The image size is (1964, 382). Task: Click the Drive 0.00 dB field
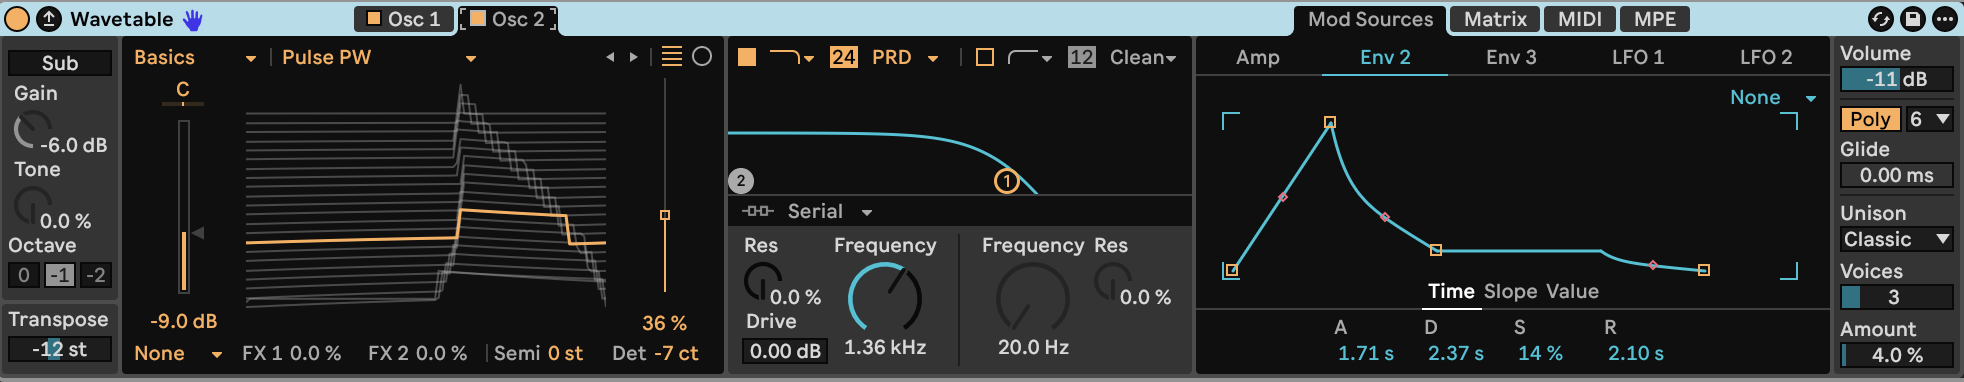(x=785, y=351)
